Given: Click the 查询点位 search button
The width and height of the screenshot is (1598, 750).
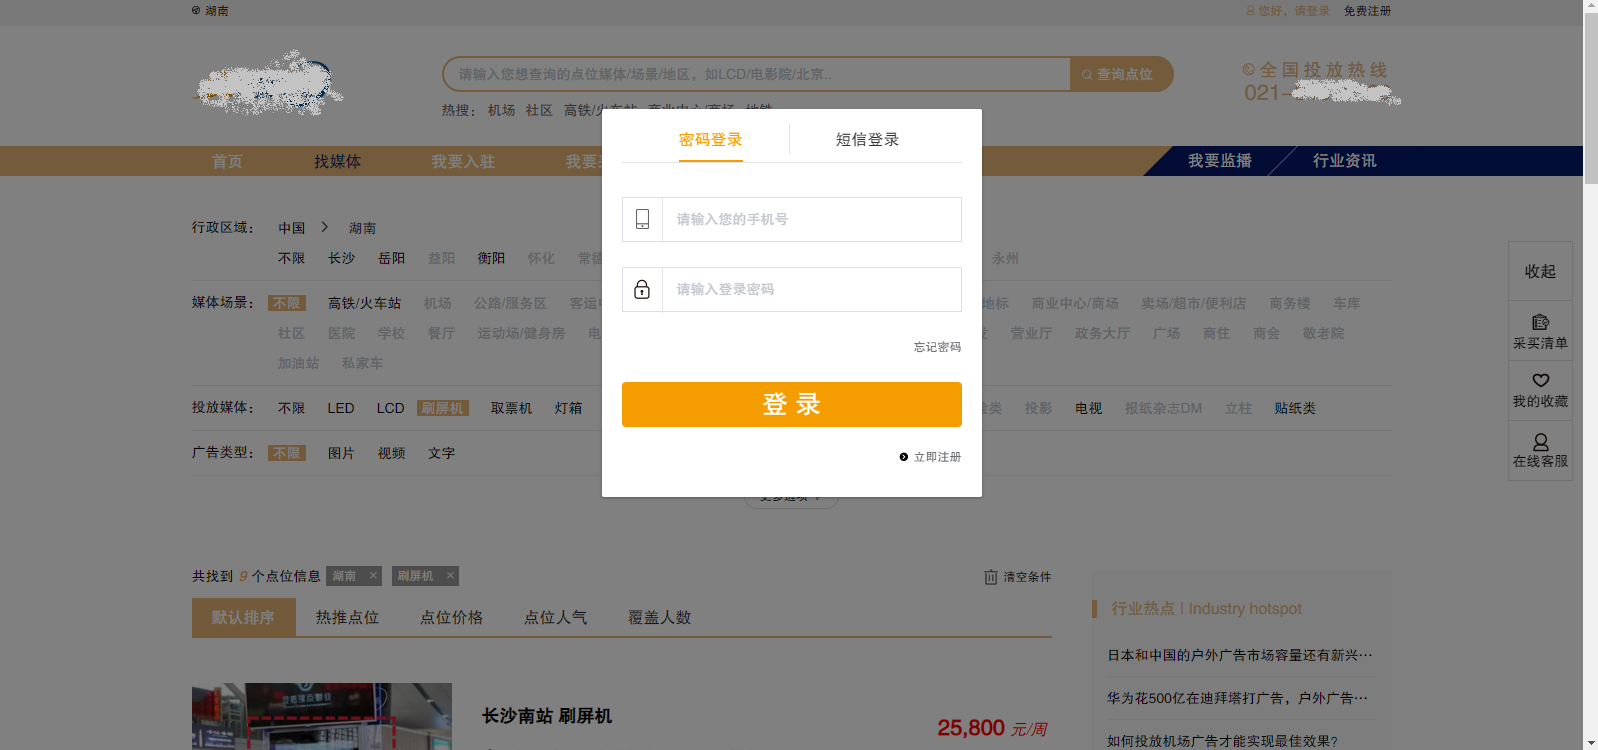Looking at the screenshot, I should [x=1120, y=74].
